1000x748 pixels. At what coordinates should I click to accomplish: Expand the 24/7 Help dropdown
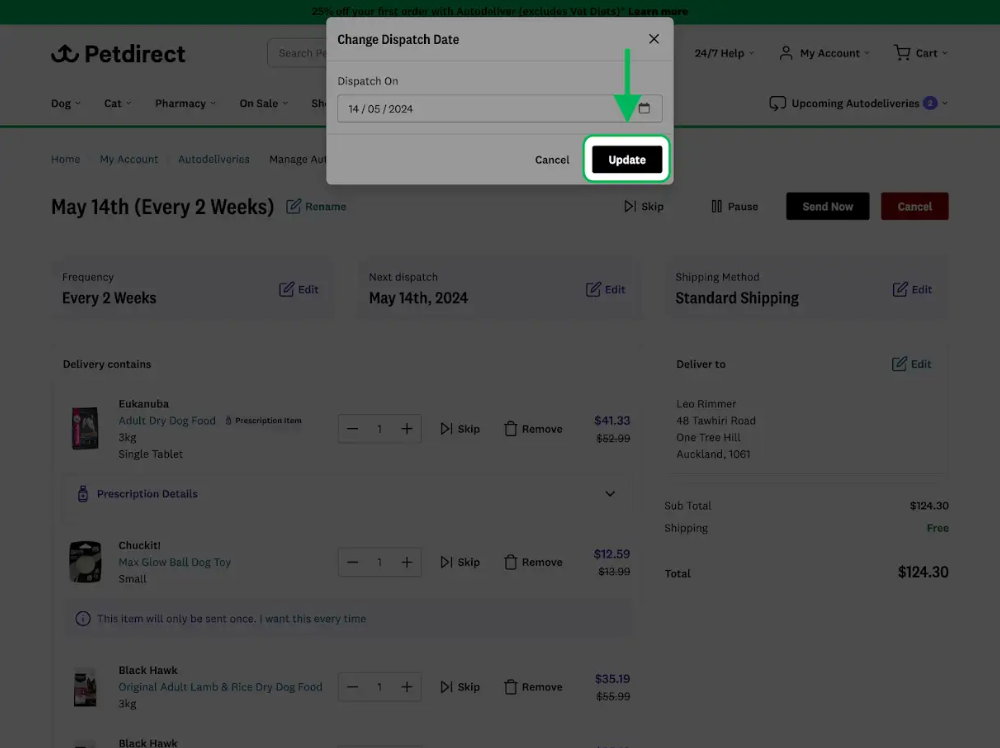pos(724,53)
